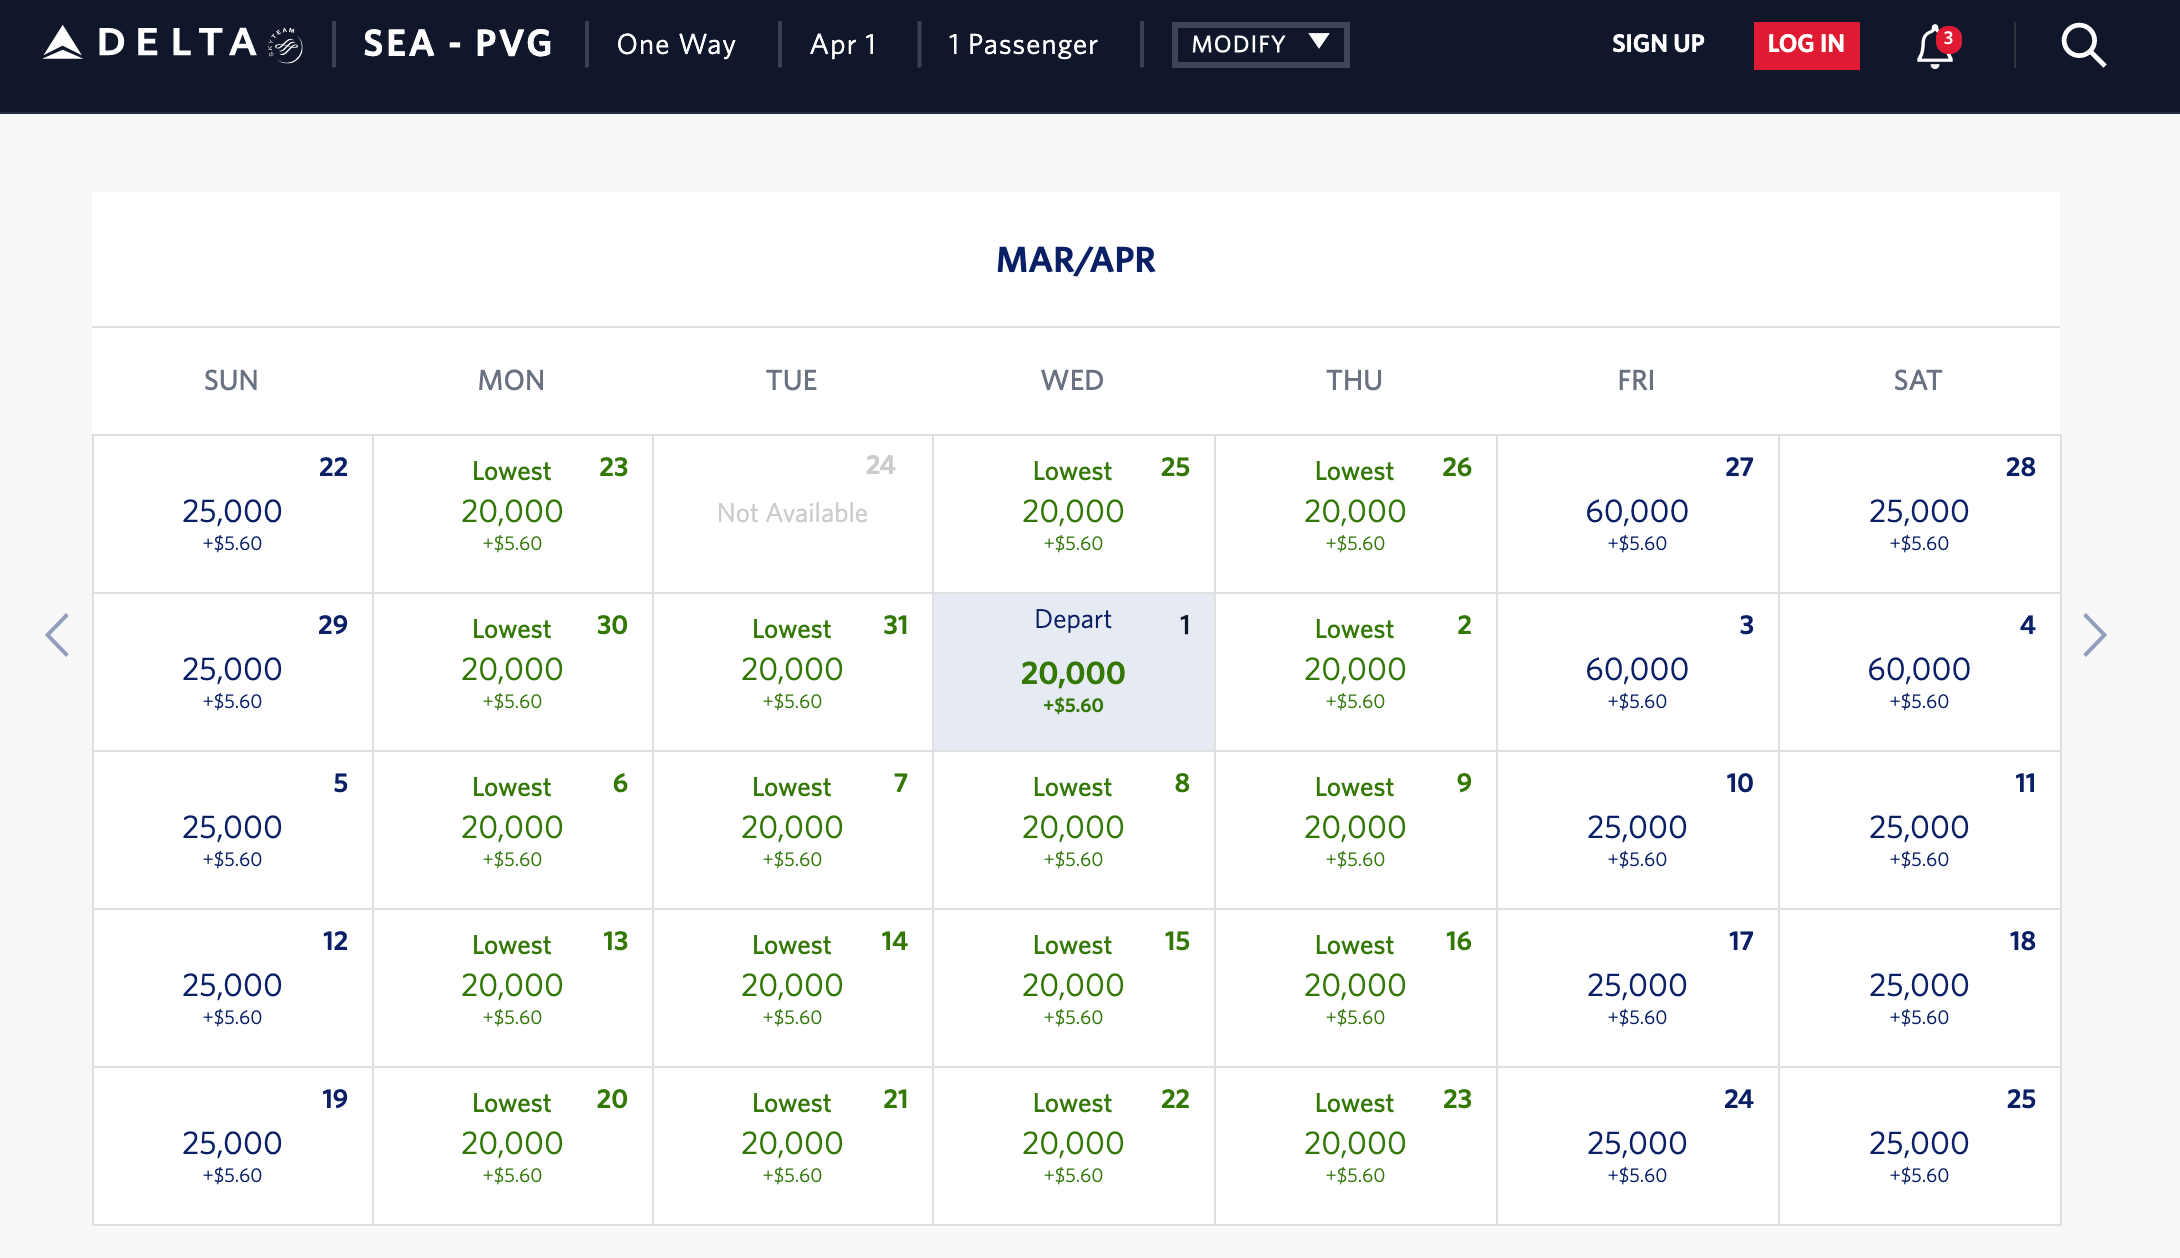Select Tuesday April 7 lowest fare
This screenshot has height=1258, width=2180.
tap(792, 829)
